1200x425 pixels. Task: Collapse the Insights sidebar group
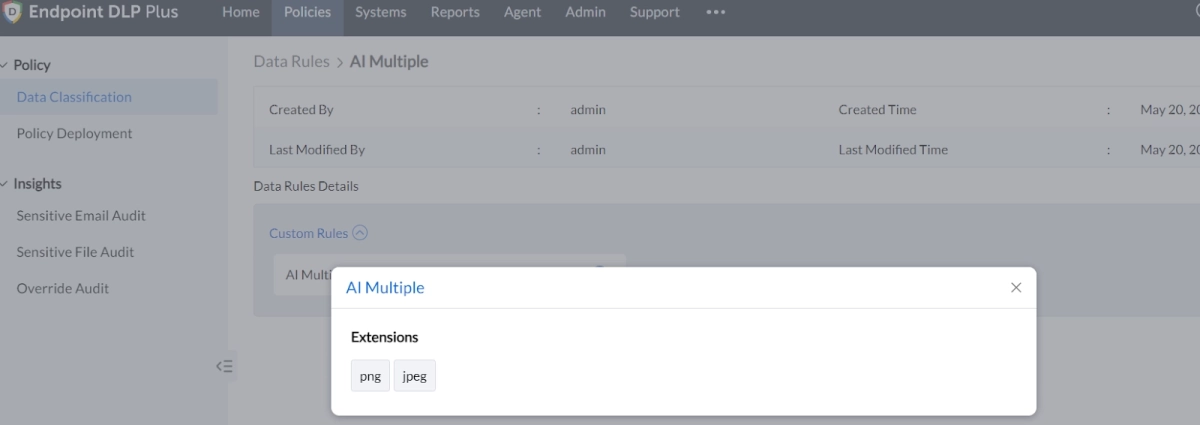click(5, 184)
